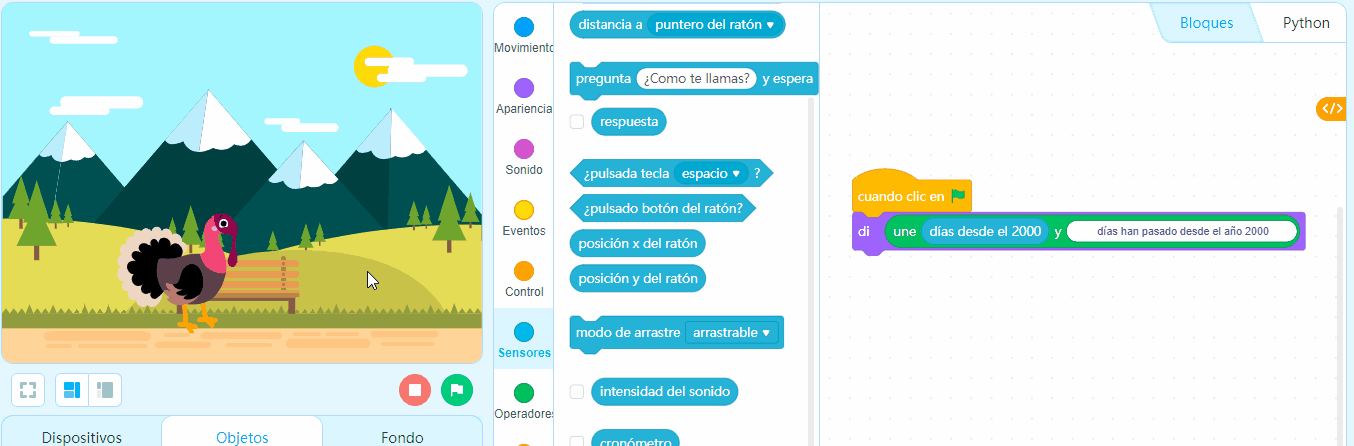Screen dimensions: 1354x446
Task: Switch to the Bloques tab
Action: click(x=1206, y=23)
